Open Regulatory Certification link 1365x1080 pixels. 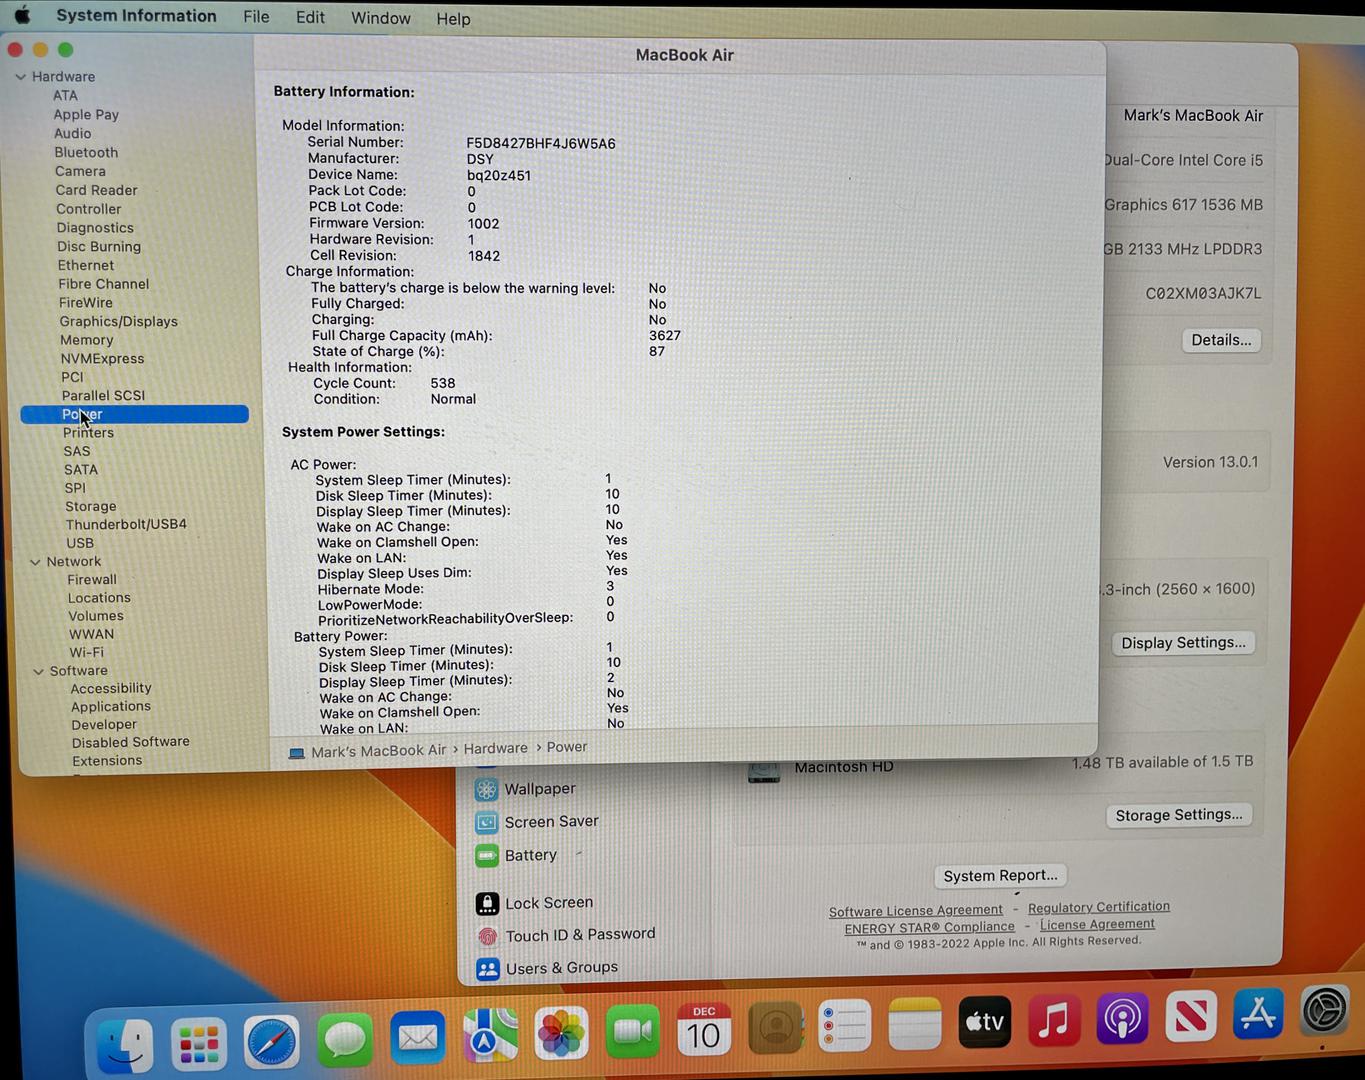(x=1098, y=907)
